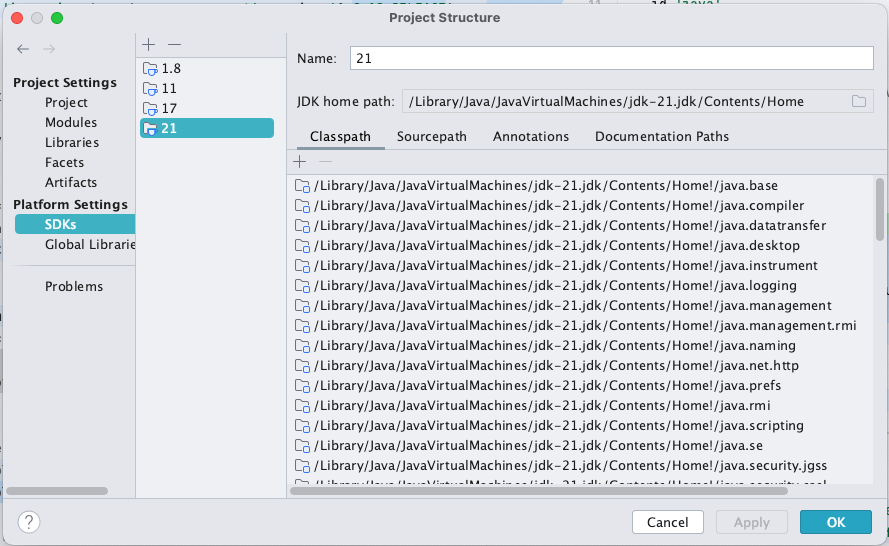889x546 pixels.
Task: Click the add SDK plus icon
Action: pyautogui.click(x=149, y=45)
